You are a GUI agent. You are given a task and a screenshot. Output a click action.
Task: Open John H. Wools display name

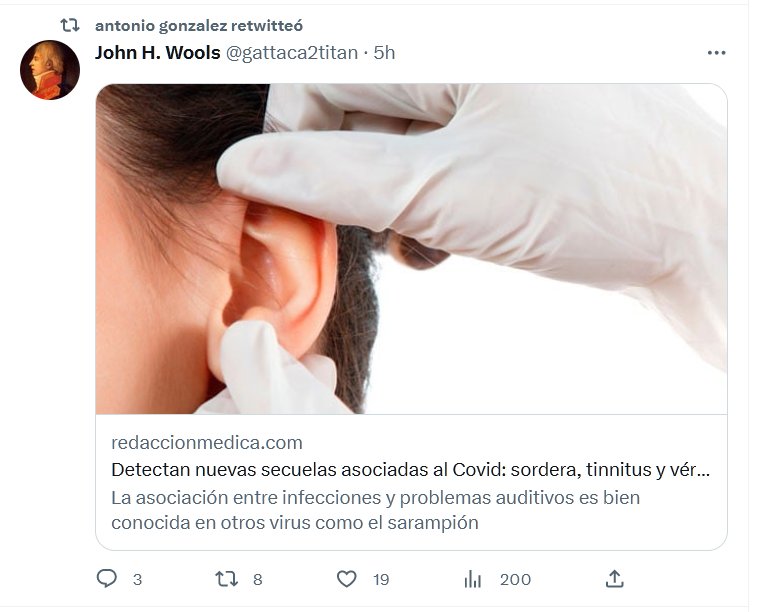(x=157, y=53)
